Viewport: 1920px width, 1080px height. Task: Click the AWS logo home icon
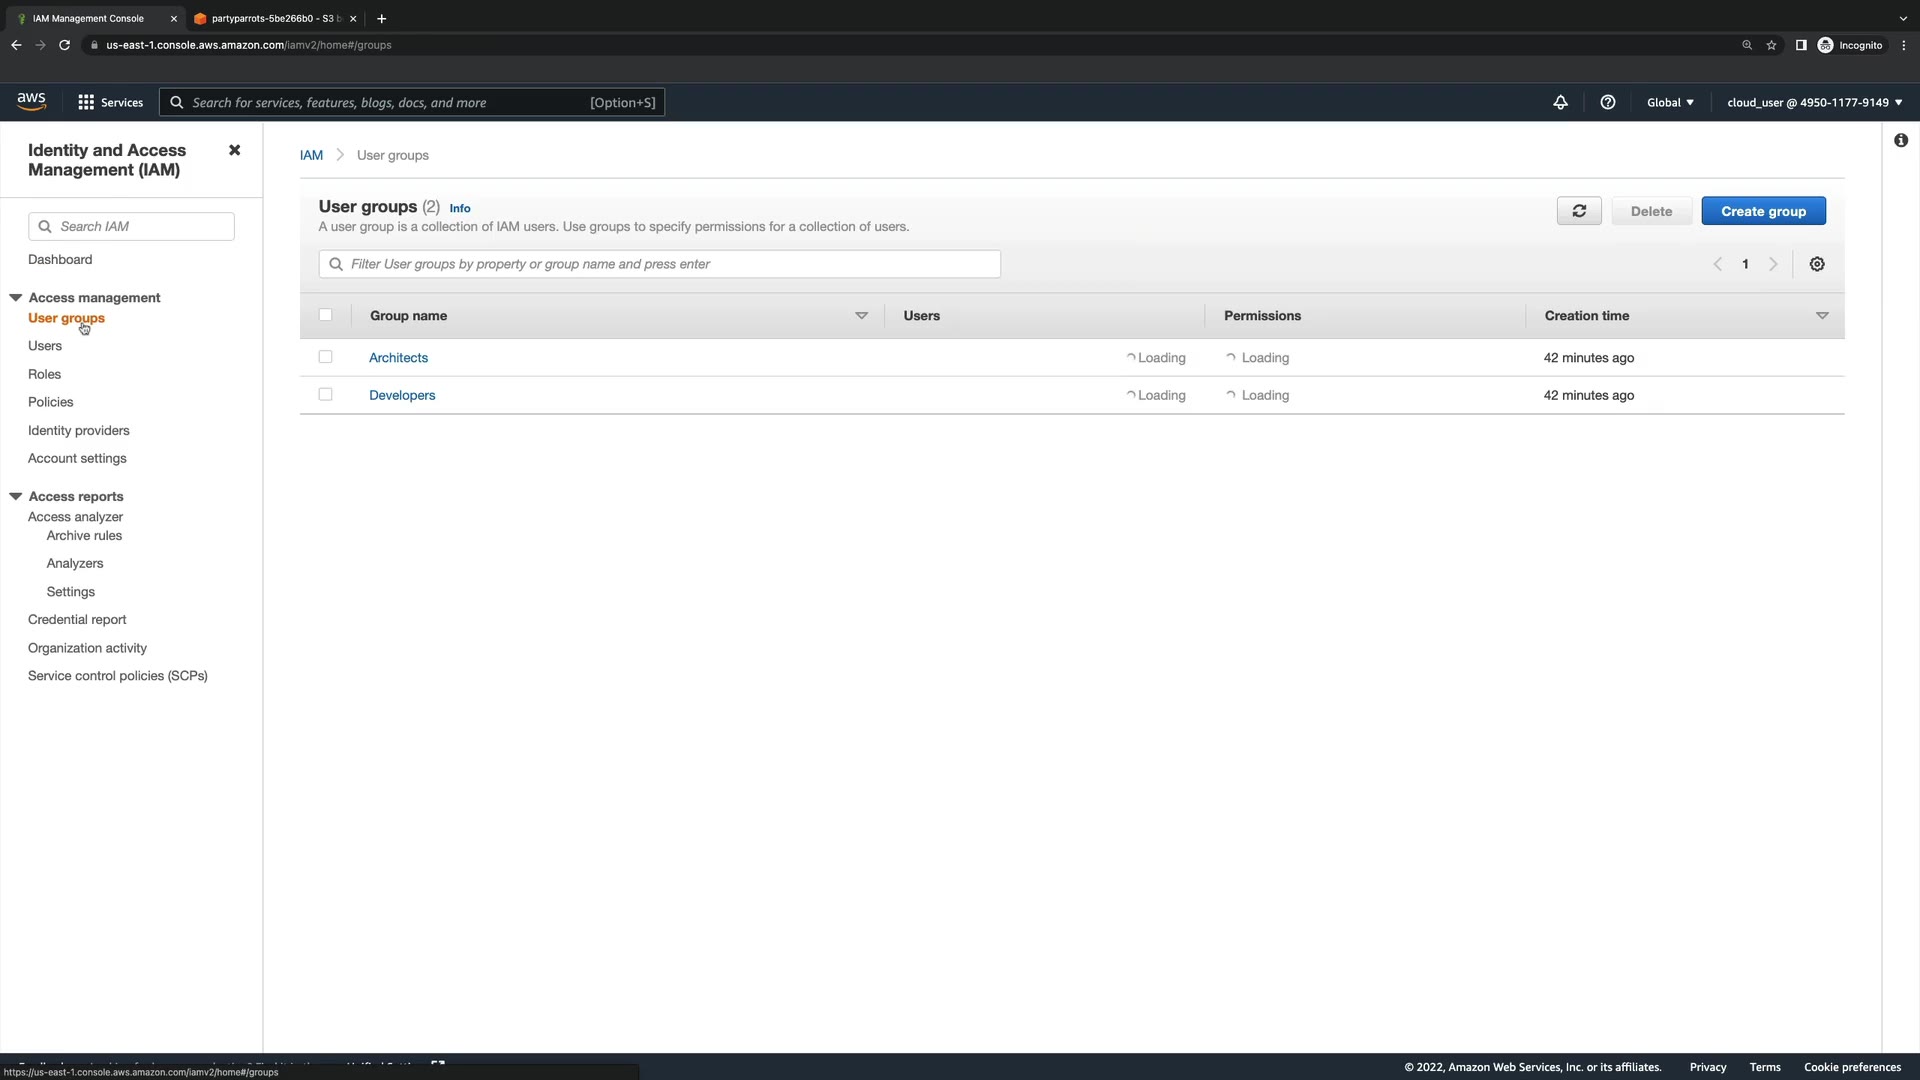point(31,101)
